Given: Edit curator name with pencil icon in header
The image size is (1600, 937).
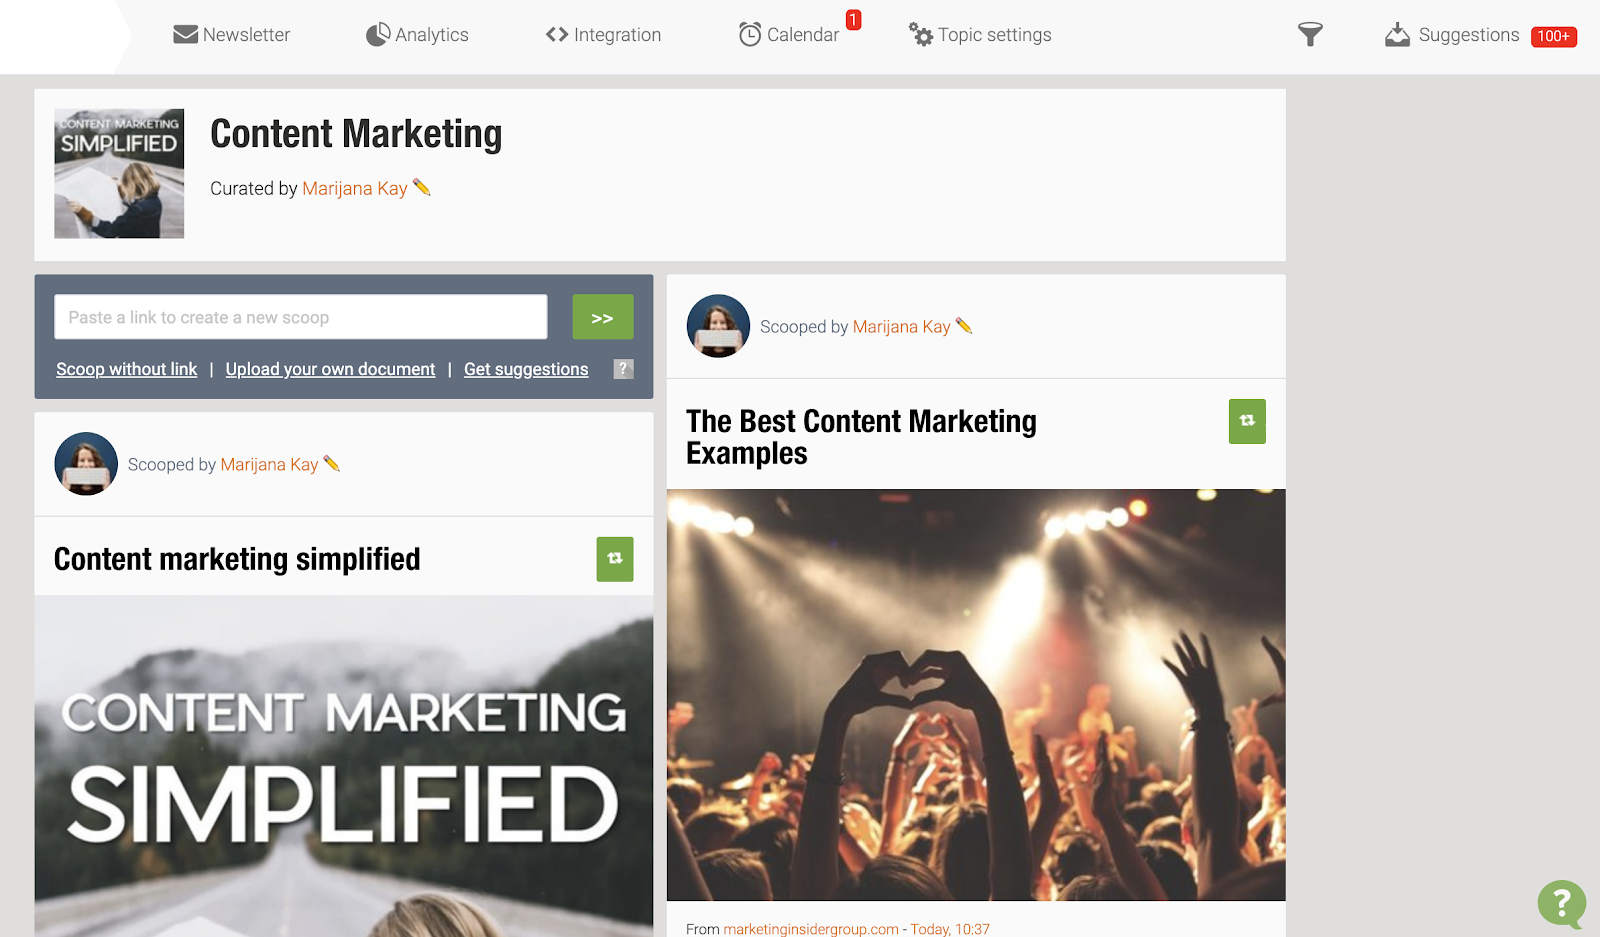Looking at the screenshot, I should [422, 187].
